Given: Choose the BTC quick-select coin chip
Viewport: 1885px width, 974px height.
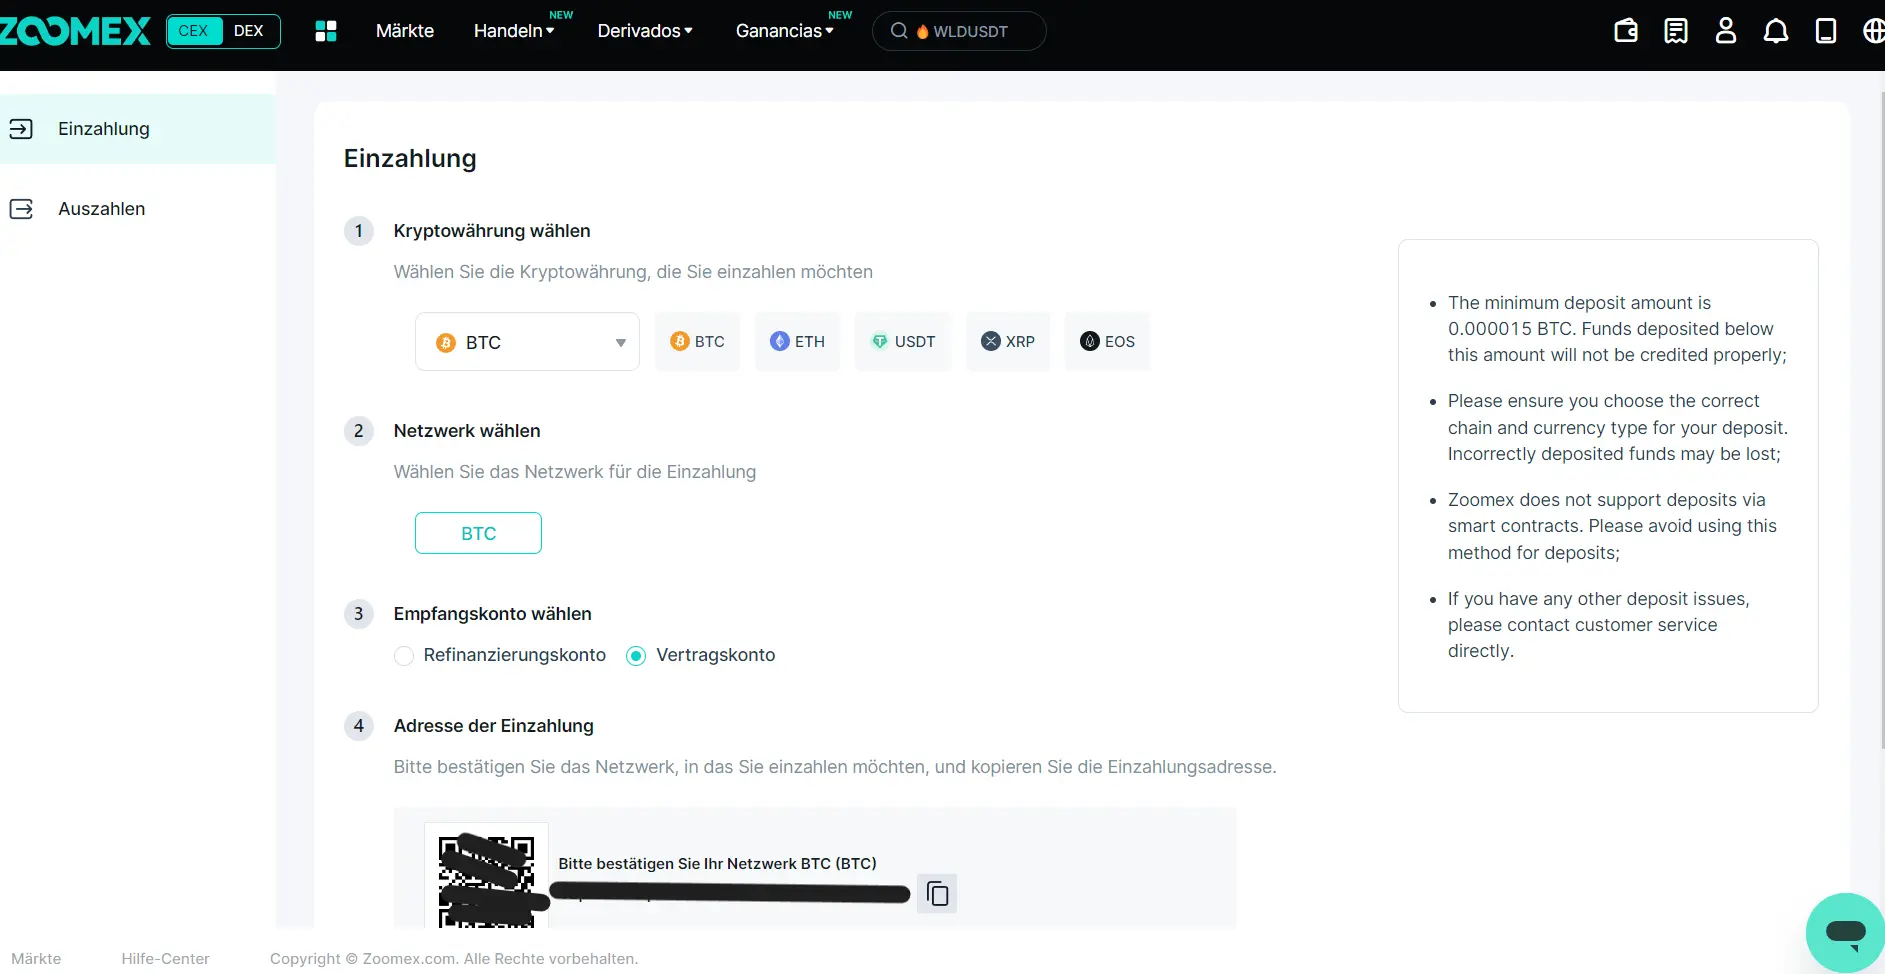Looking at the screenshot, I should 698,342.
